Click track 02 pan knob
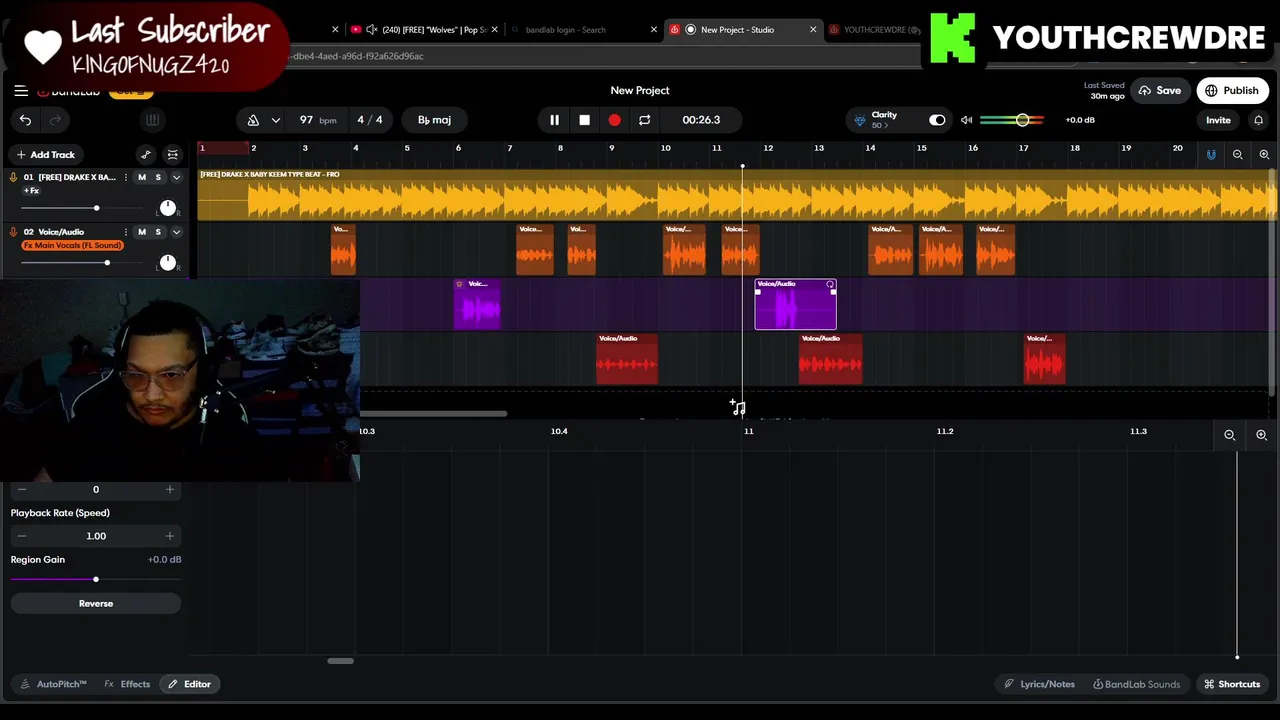 point(167,263)
